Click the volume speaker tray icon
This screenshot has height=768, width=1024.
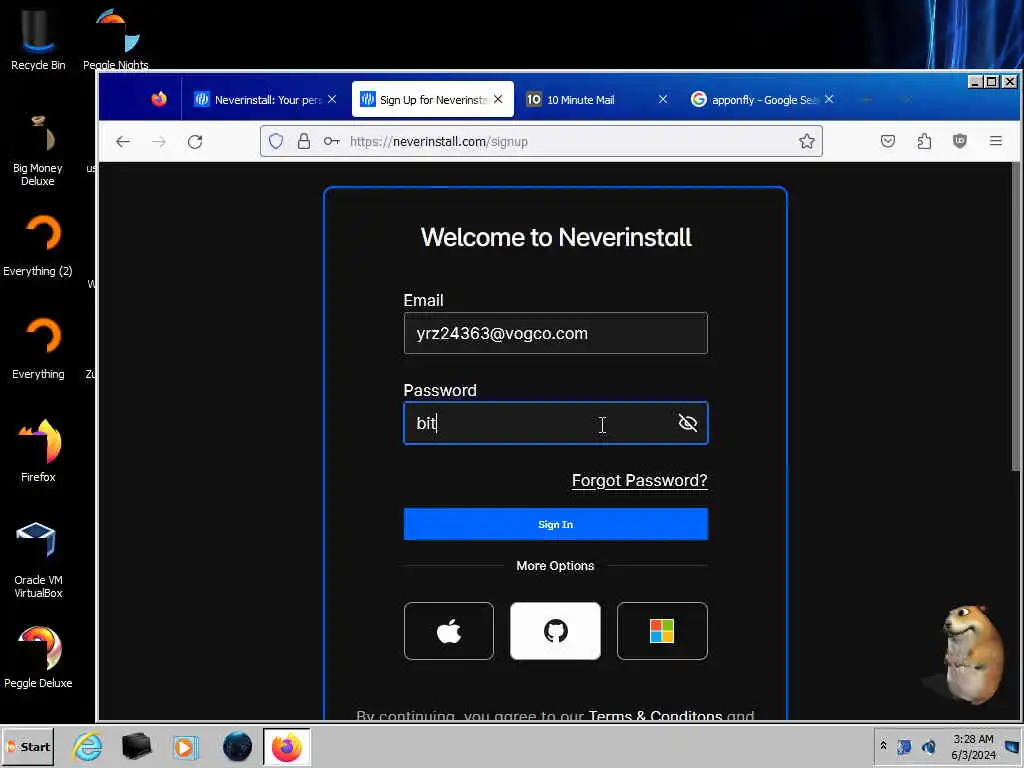[928, 746]
